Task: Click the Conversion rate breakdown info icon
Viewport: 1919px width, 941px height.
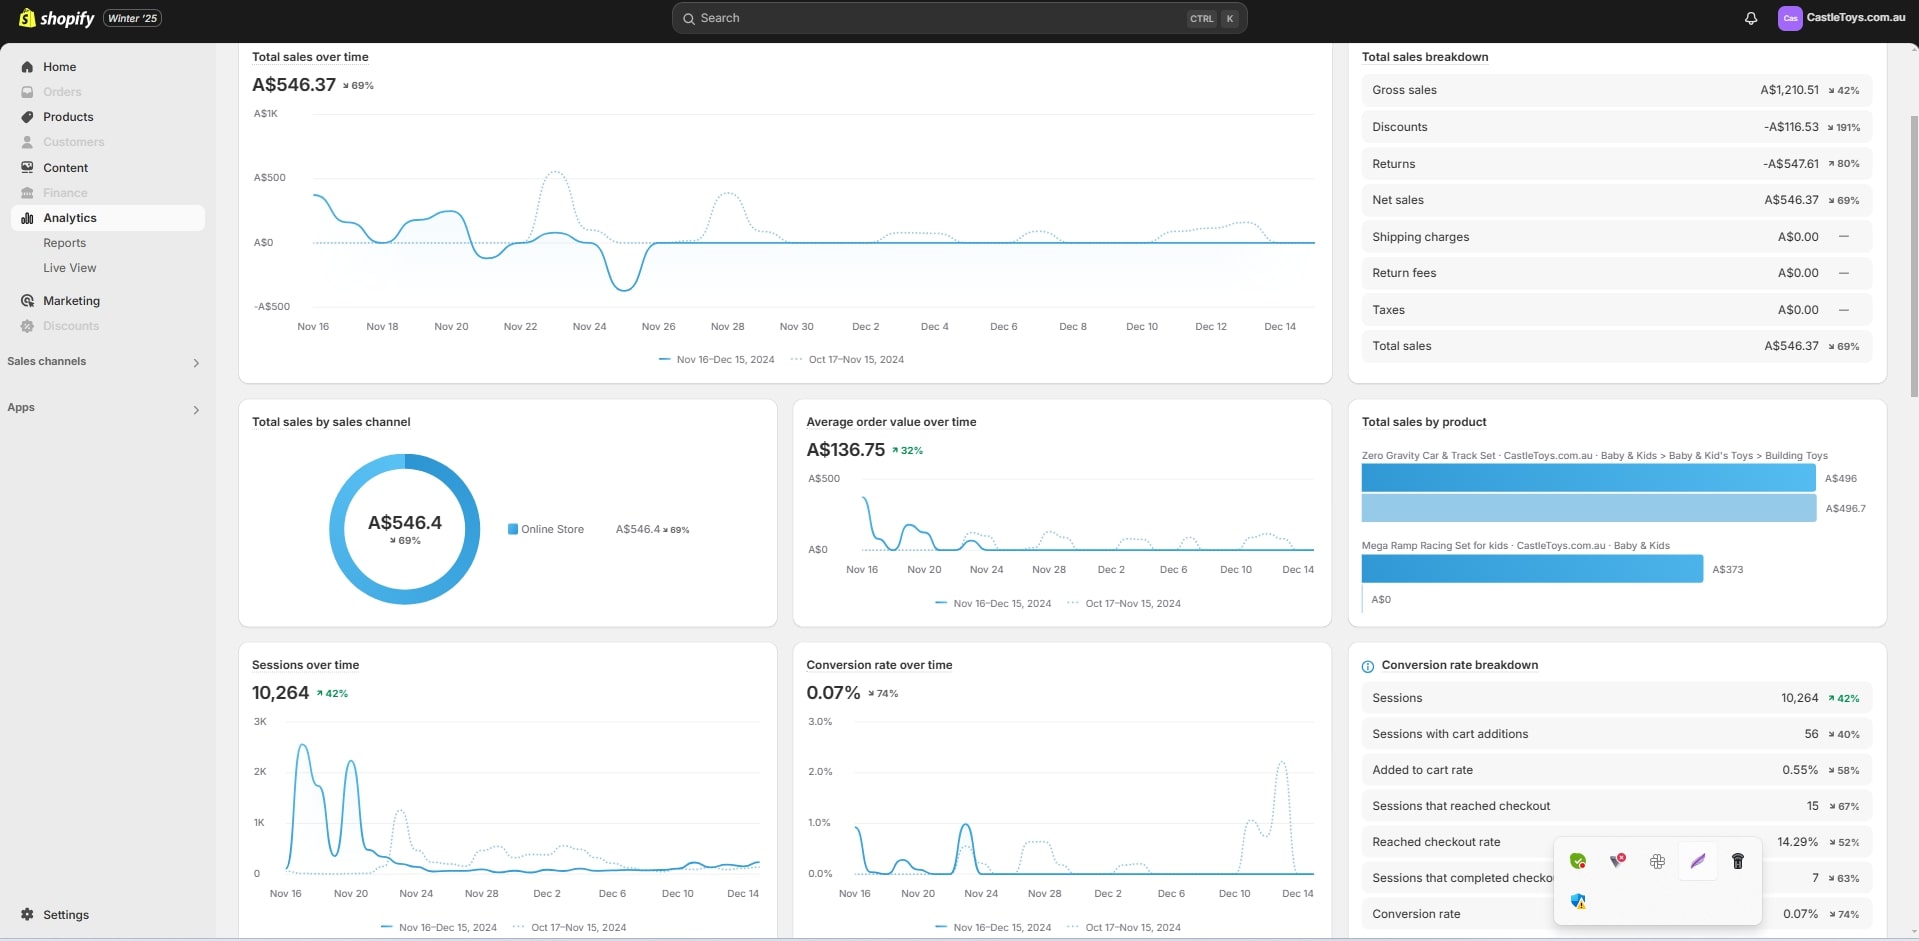Action: tap(1367, 666)
